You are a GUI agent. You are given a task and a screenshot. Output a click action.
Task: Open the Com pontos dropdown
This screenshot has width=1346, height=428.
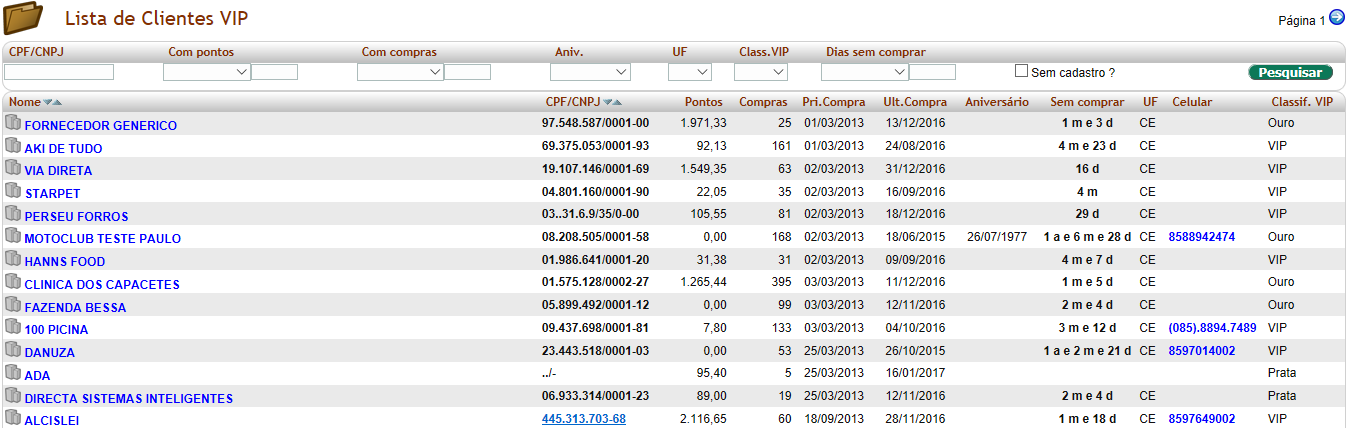tap(206, 72)
